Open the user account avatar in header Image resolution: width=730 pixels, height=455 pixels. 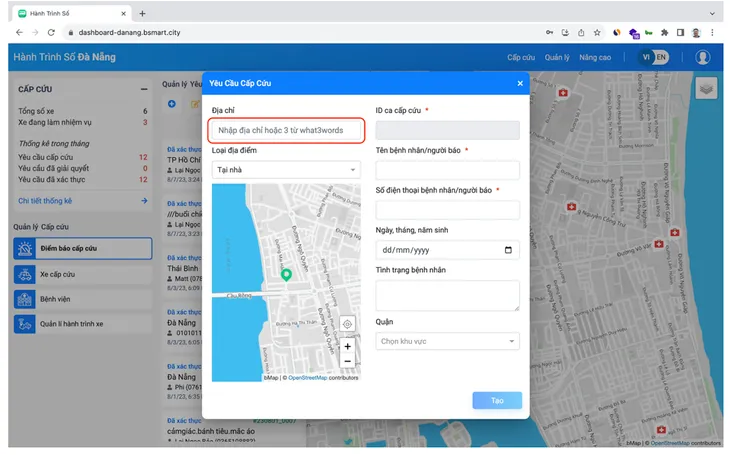703,57
